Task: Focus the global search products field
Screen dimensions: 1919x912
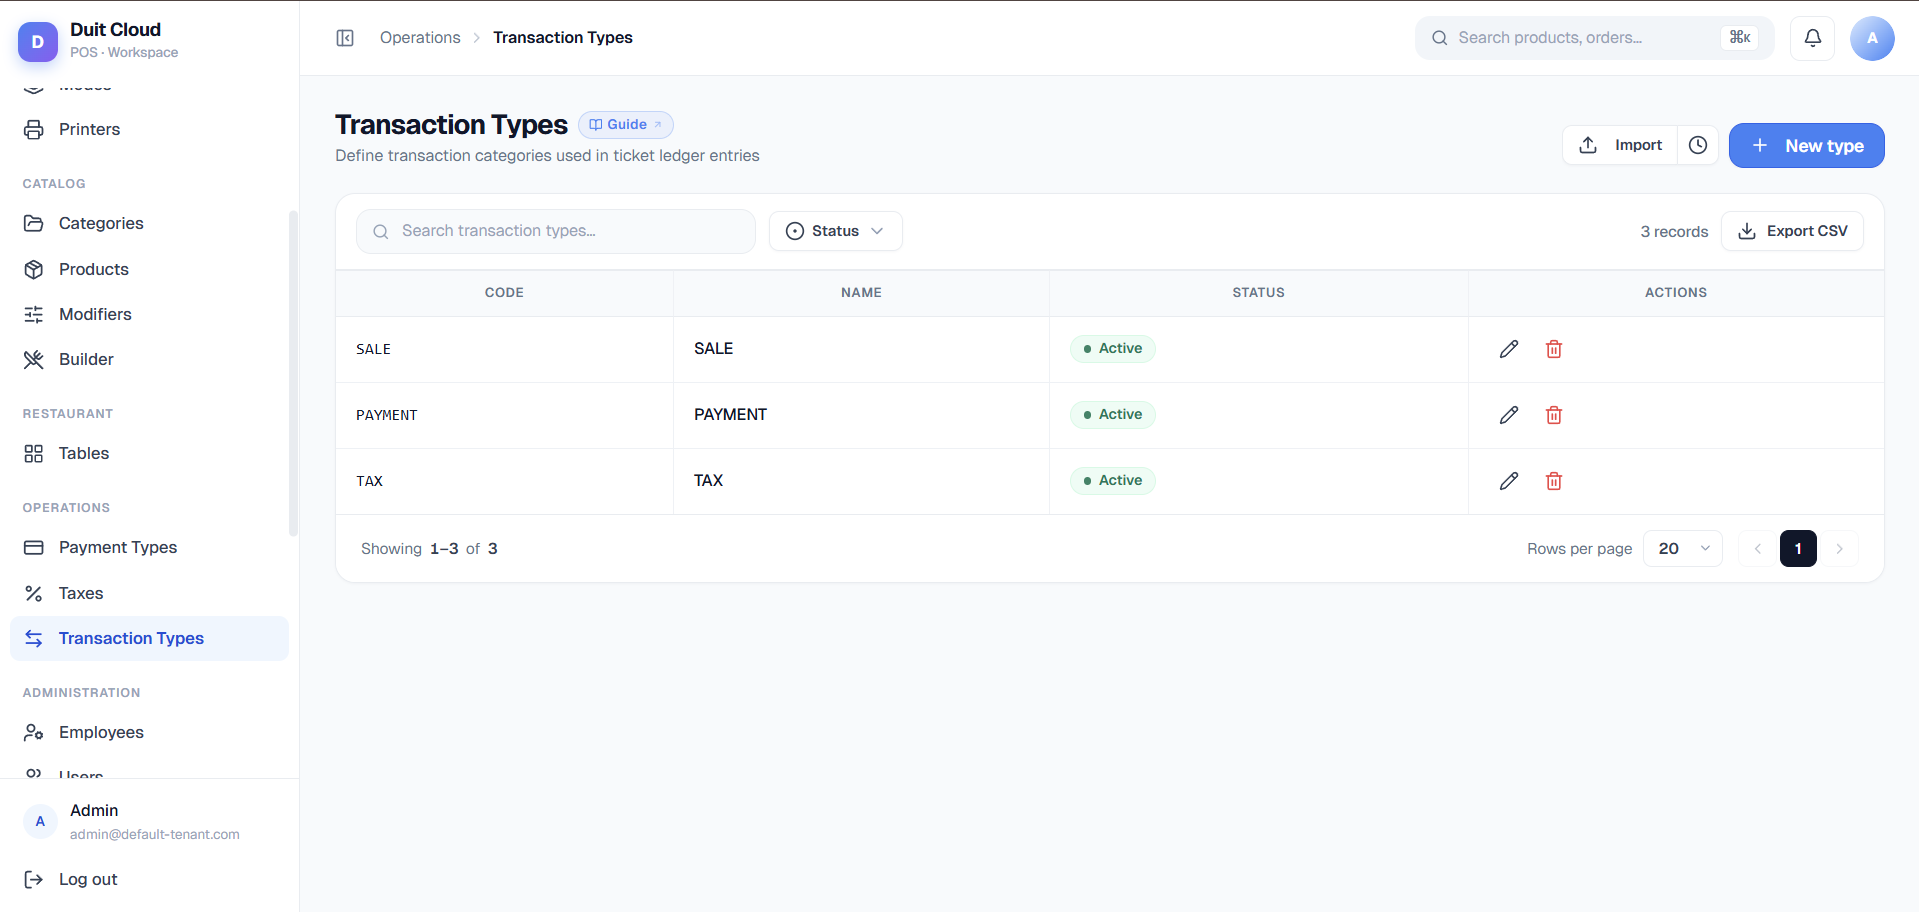Action: point(1594,38)
